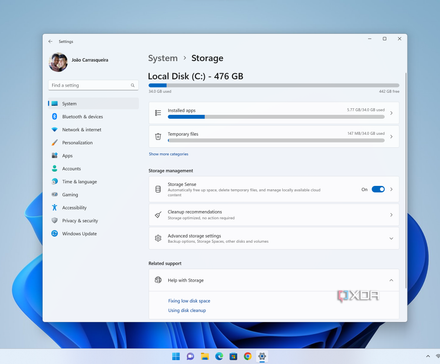The image size is (440, 364).
Task: Open the user profile picture
Action: [x=58, y=62]
